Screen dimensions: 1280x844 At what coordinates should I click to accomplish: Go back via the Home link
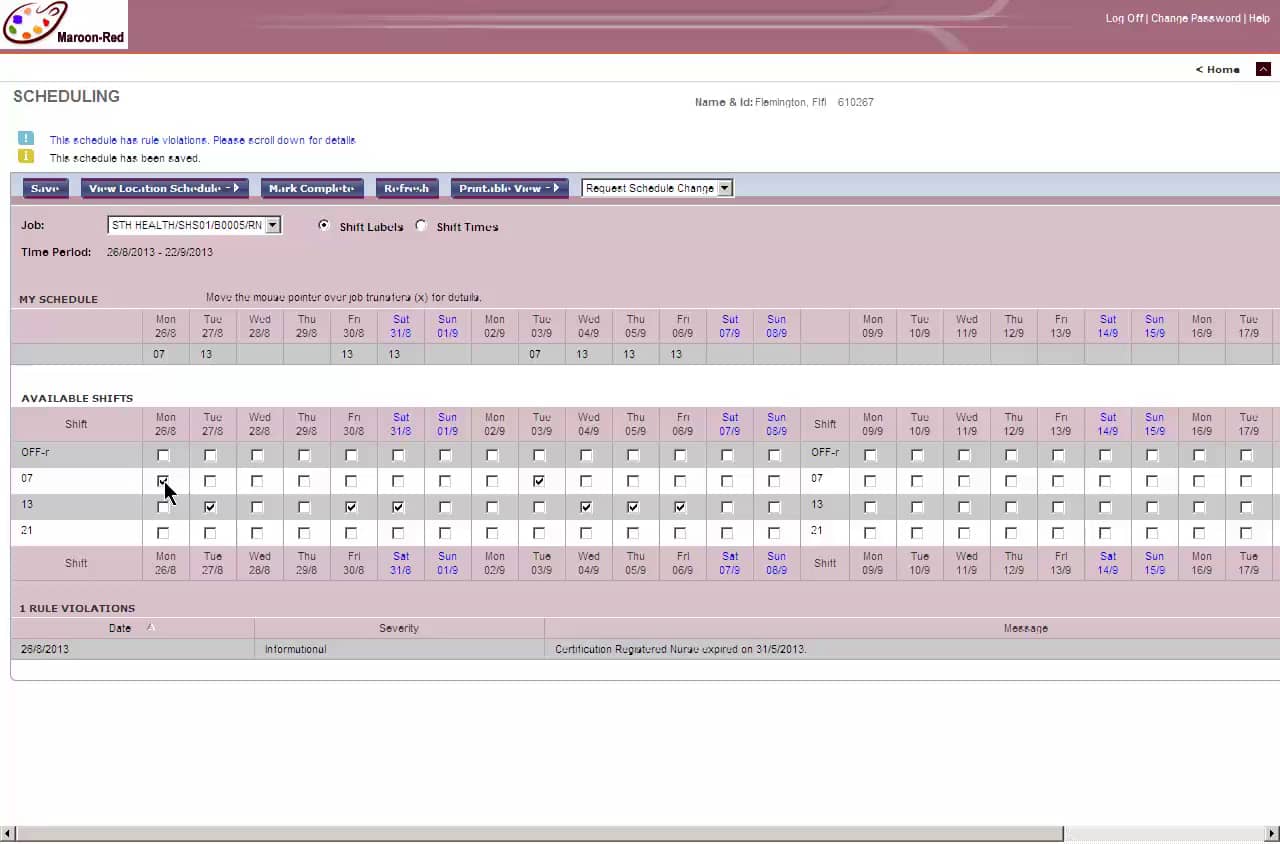pos(1218,69)
